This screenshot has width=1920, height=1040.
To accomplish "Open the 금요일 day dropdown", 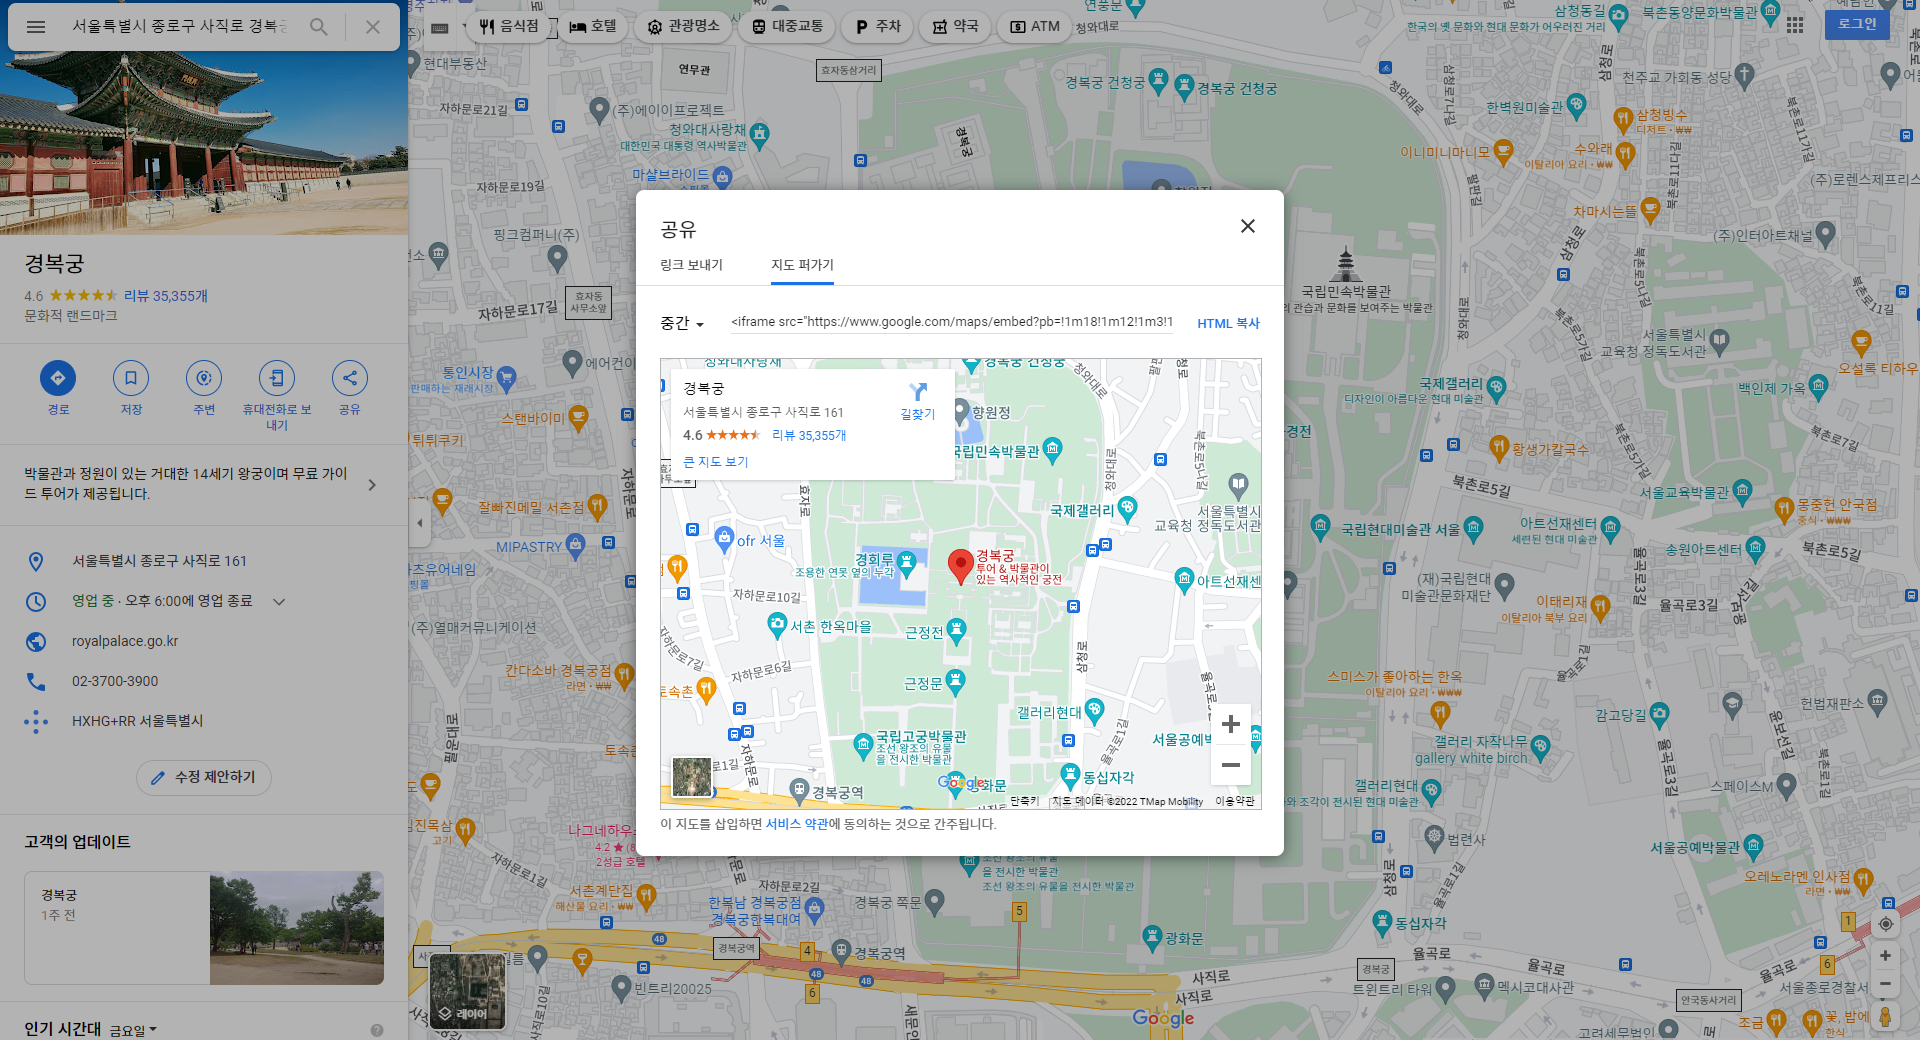I will (133, 1030).
